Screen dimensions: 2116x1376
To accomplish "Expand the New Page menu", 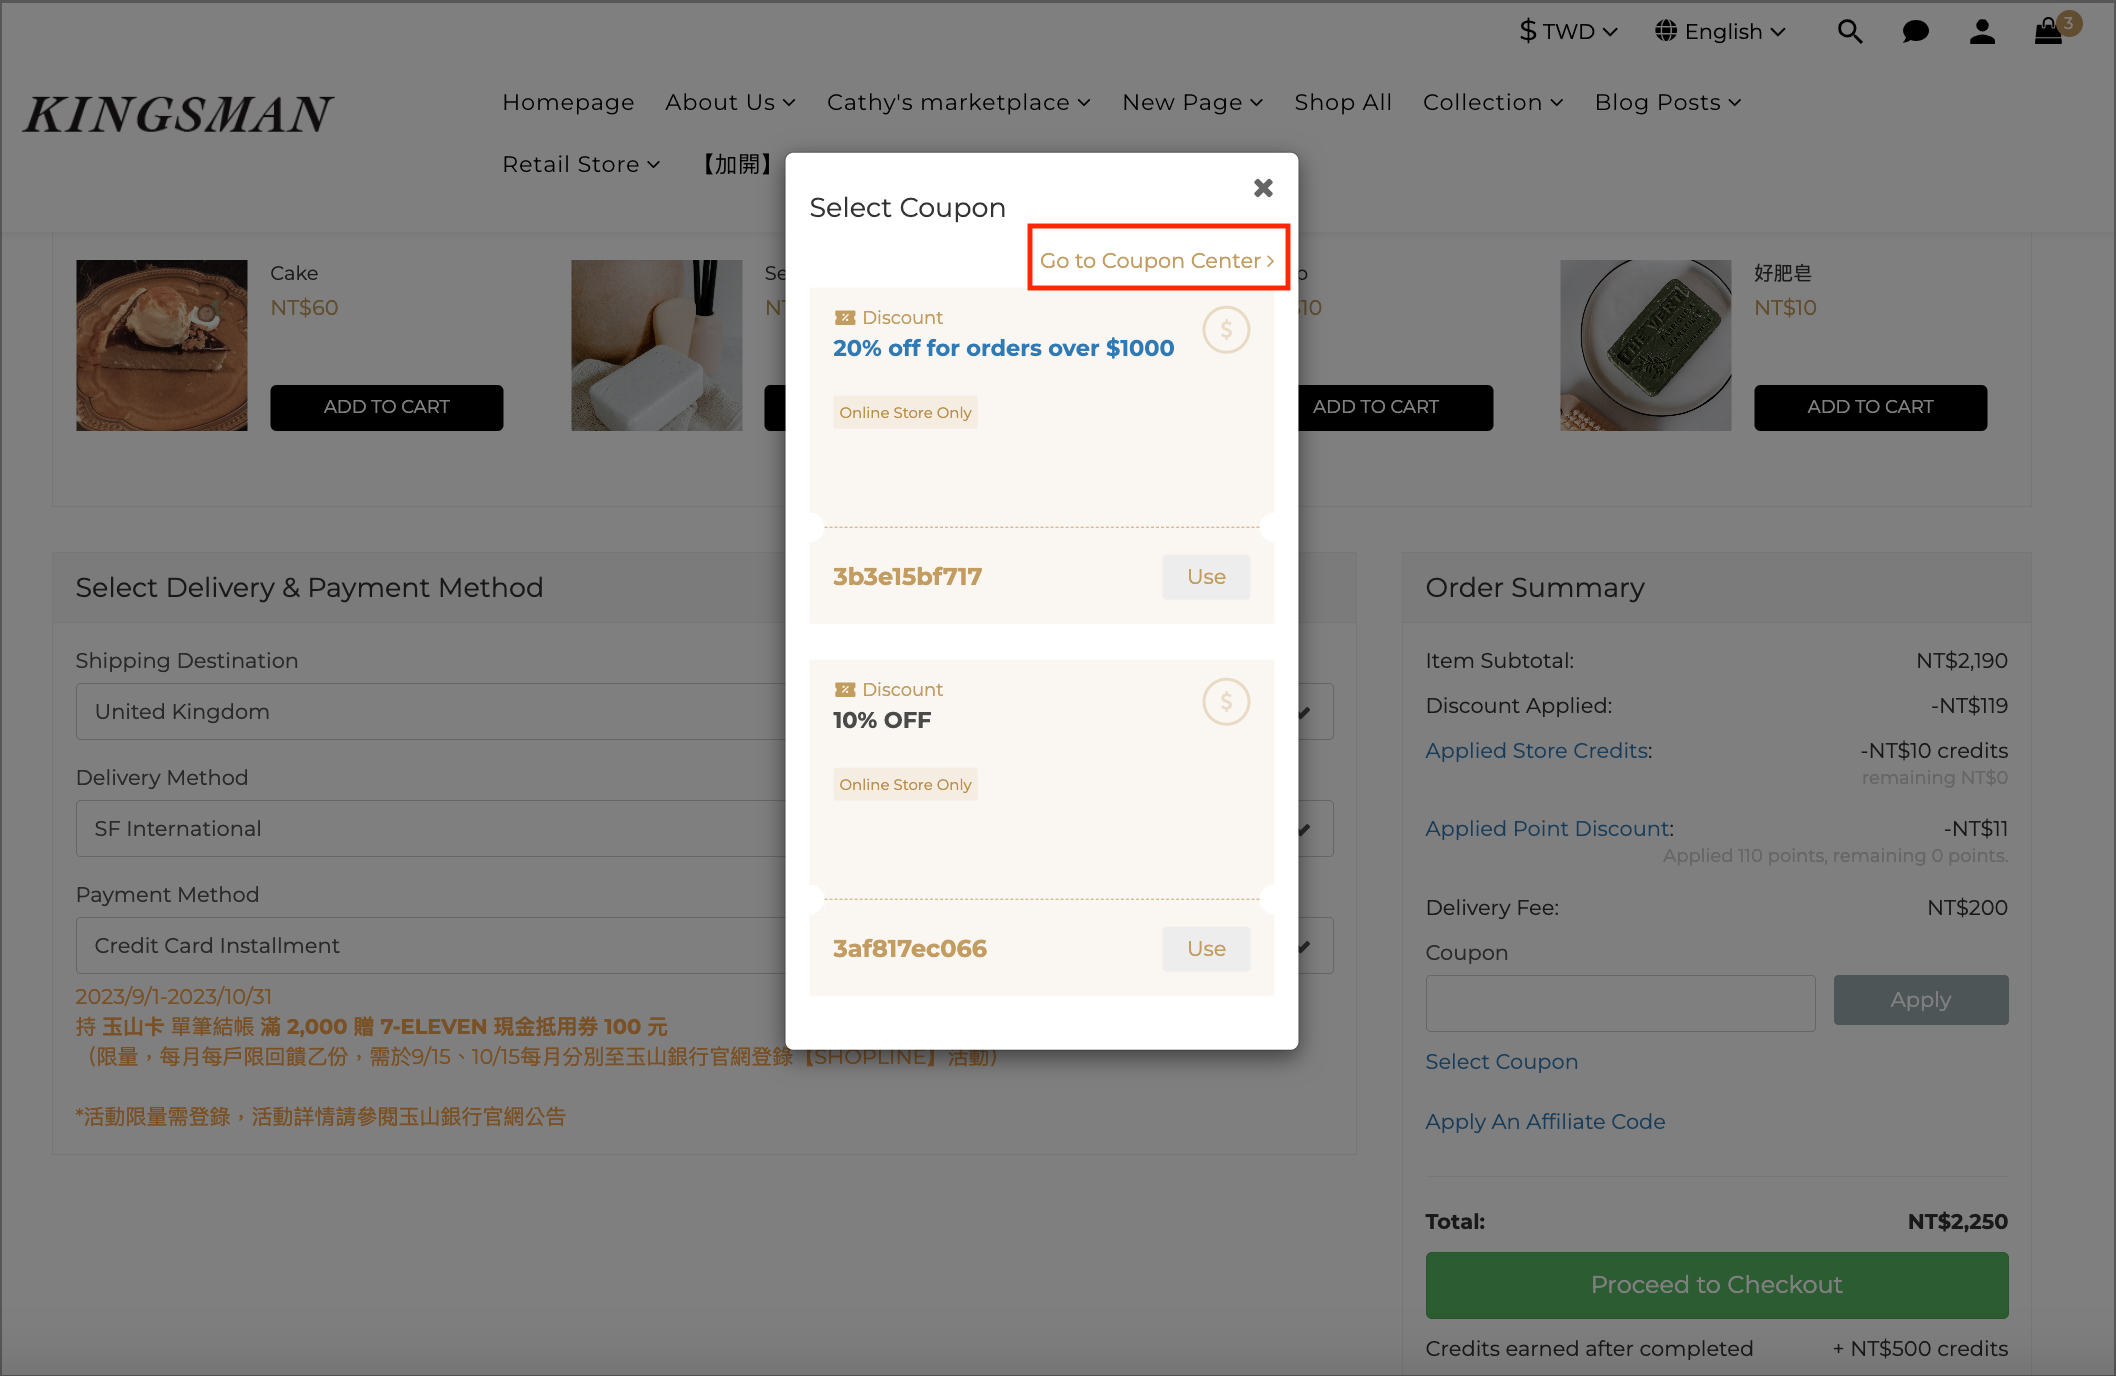I will 1193,103.
